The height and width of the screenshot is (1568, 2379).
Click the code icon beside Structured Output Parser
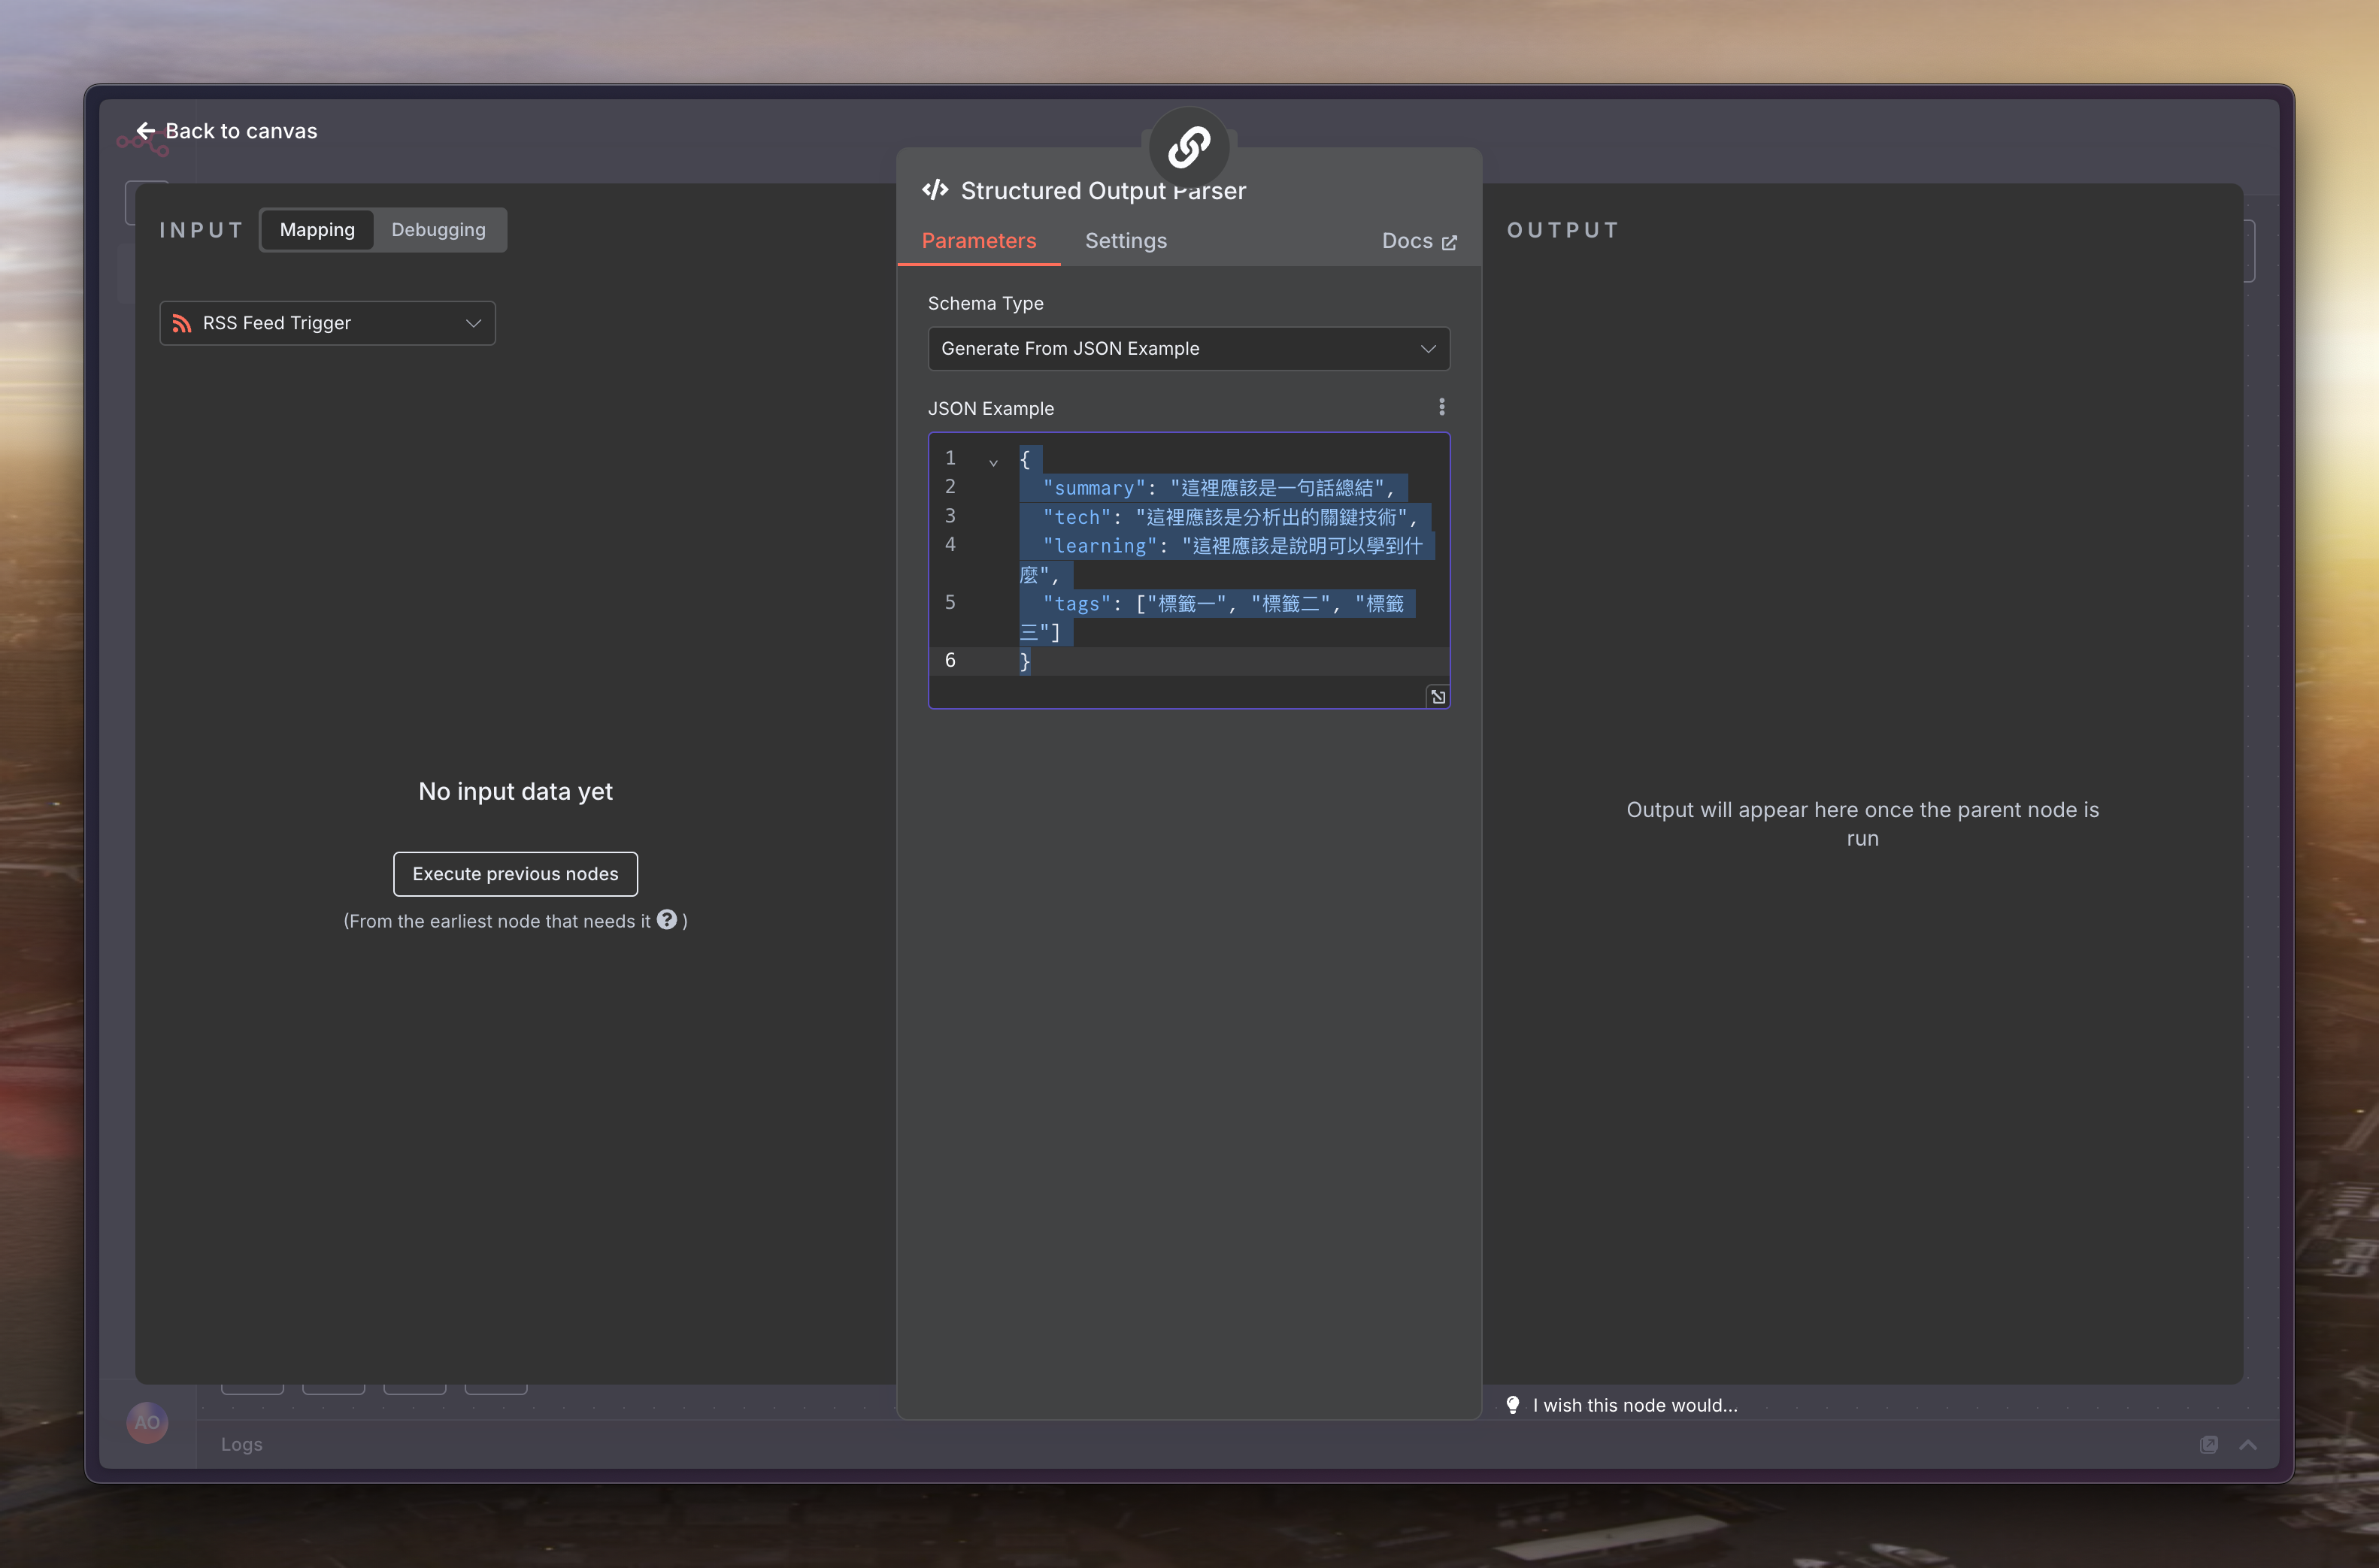click(935, 190)
